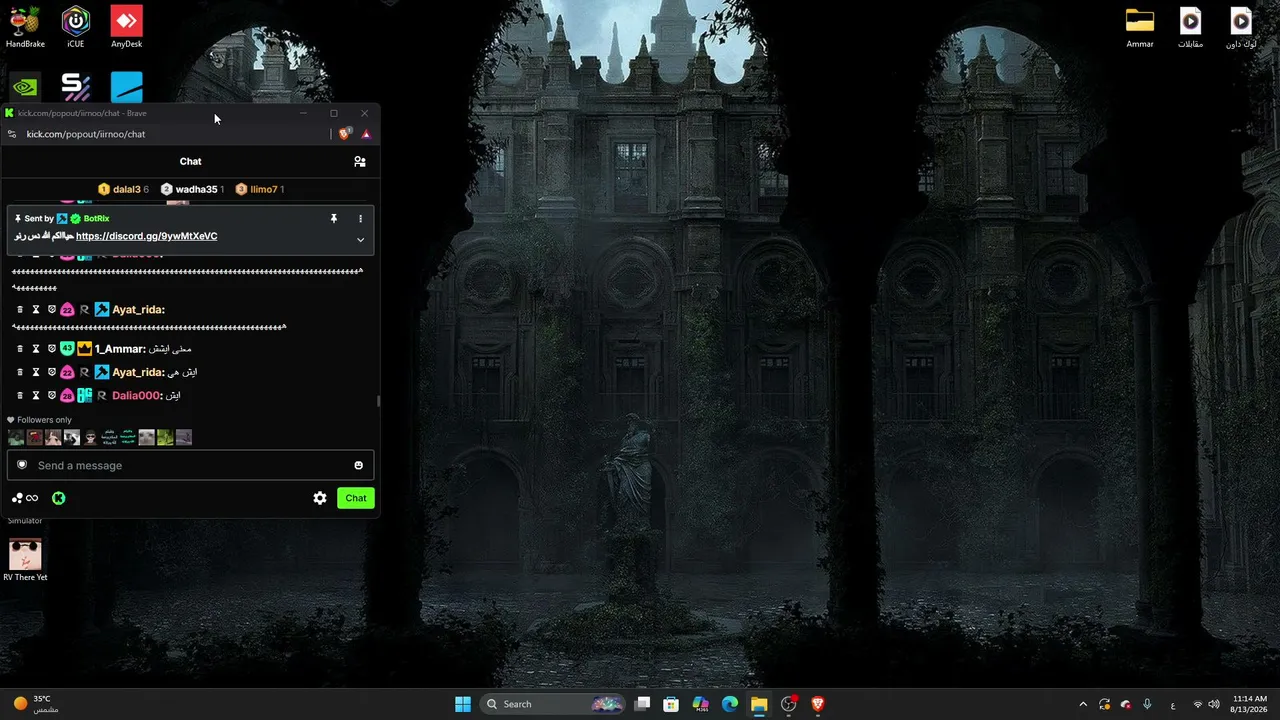Screen dimensions: 1280x720
Task: Select top gifter llimo7
Action: click(x=260, y=189)
